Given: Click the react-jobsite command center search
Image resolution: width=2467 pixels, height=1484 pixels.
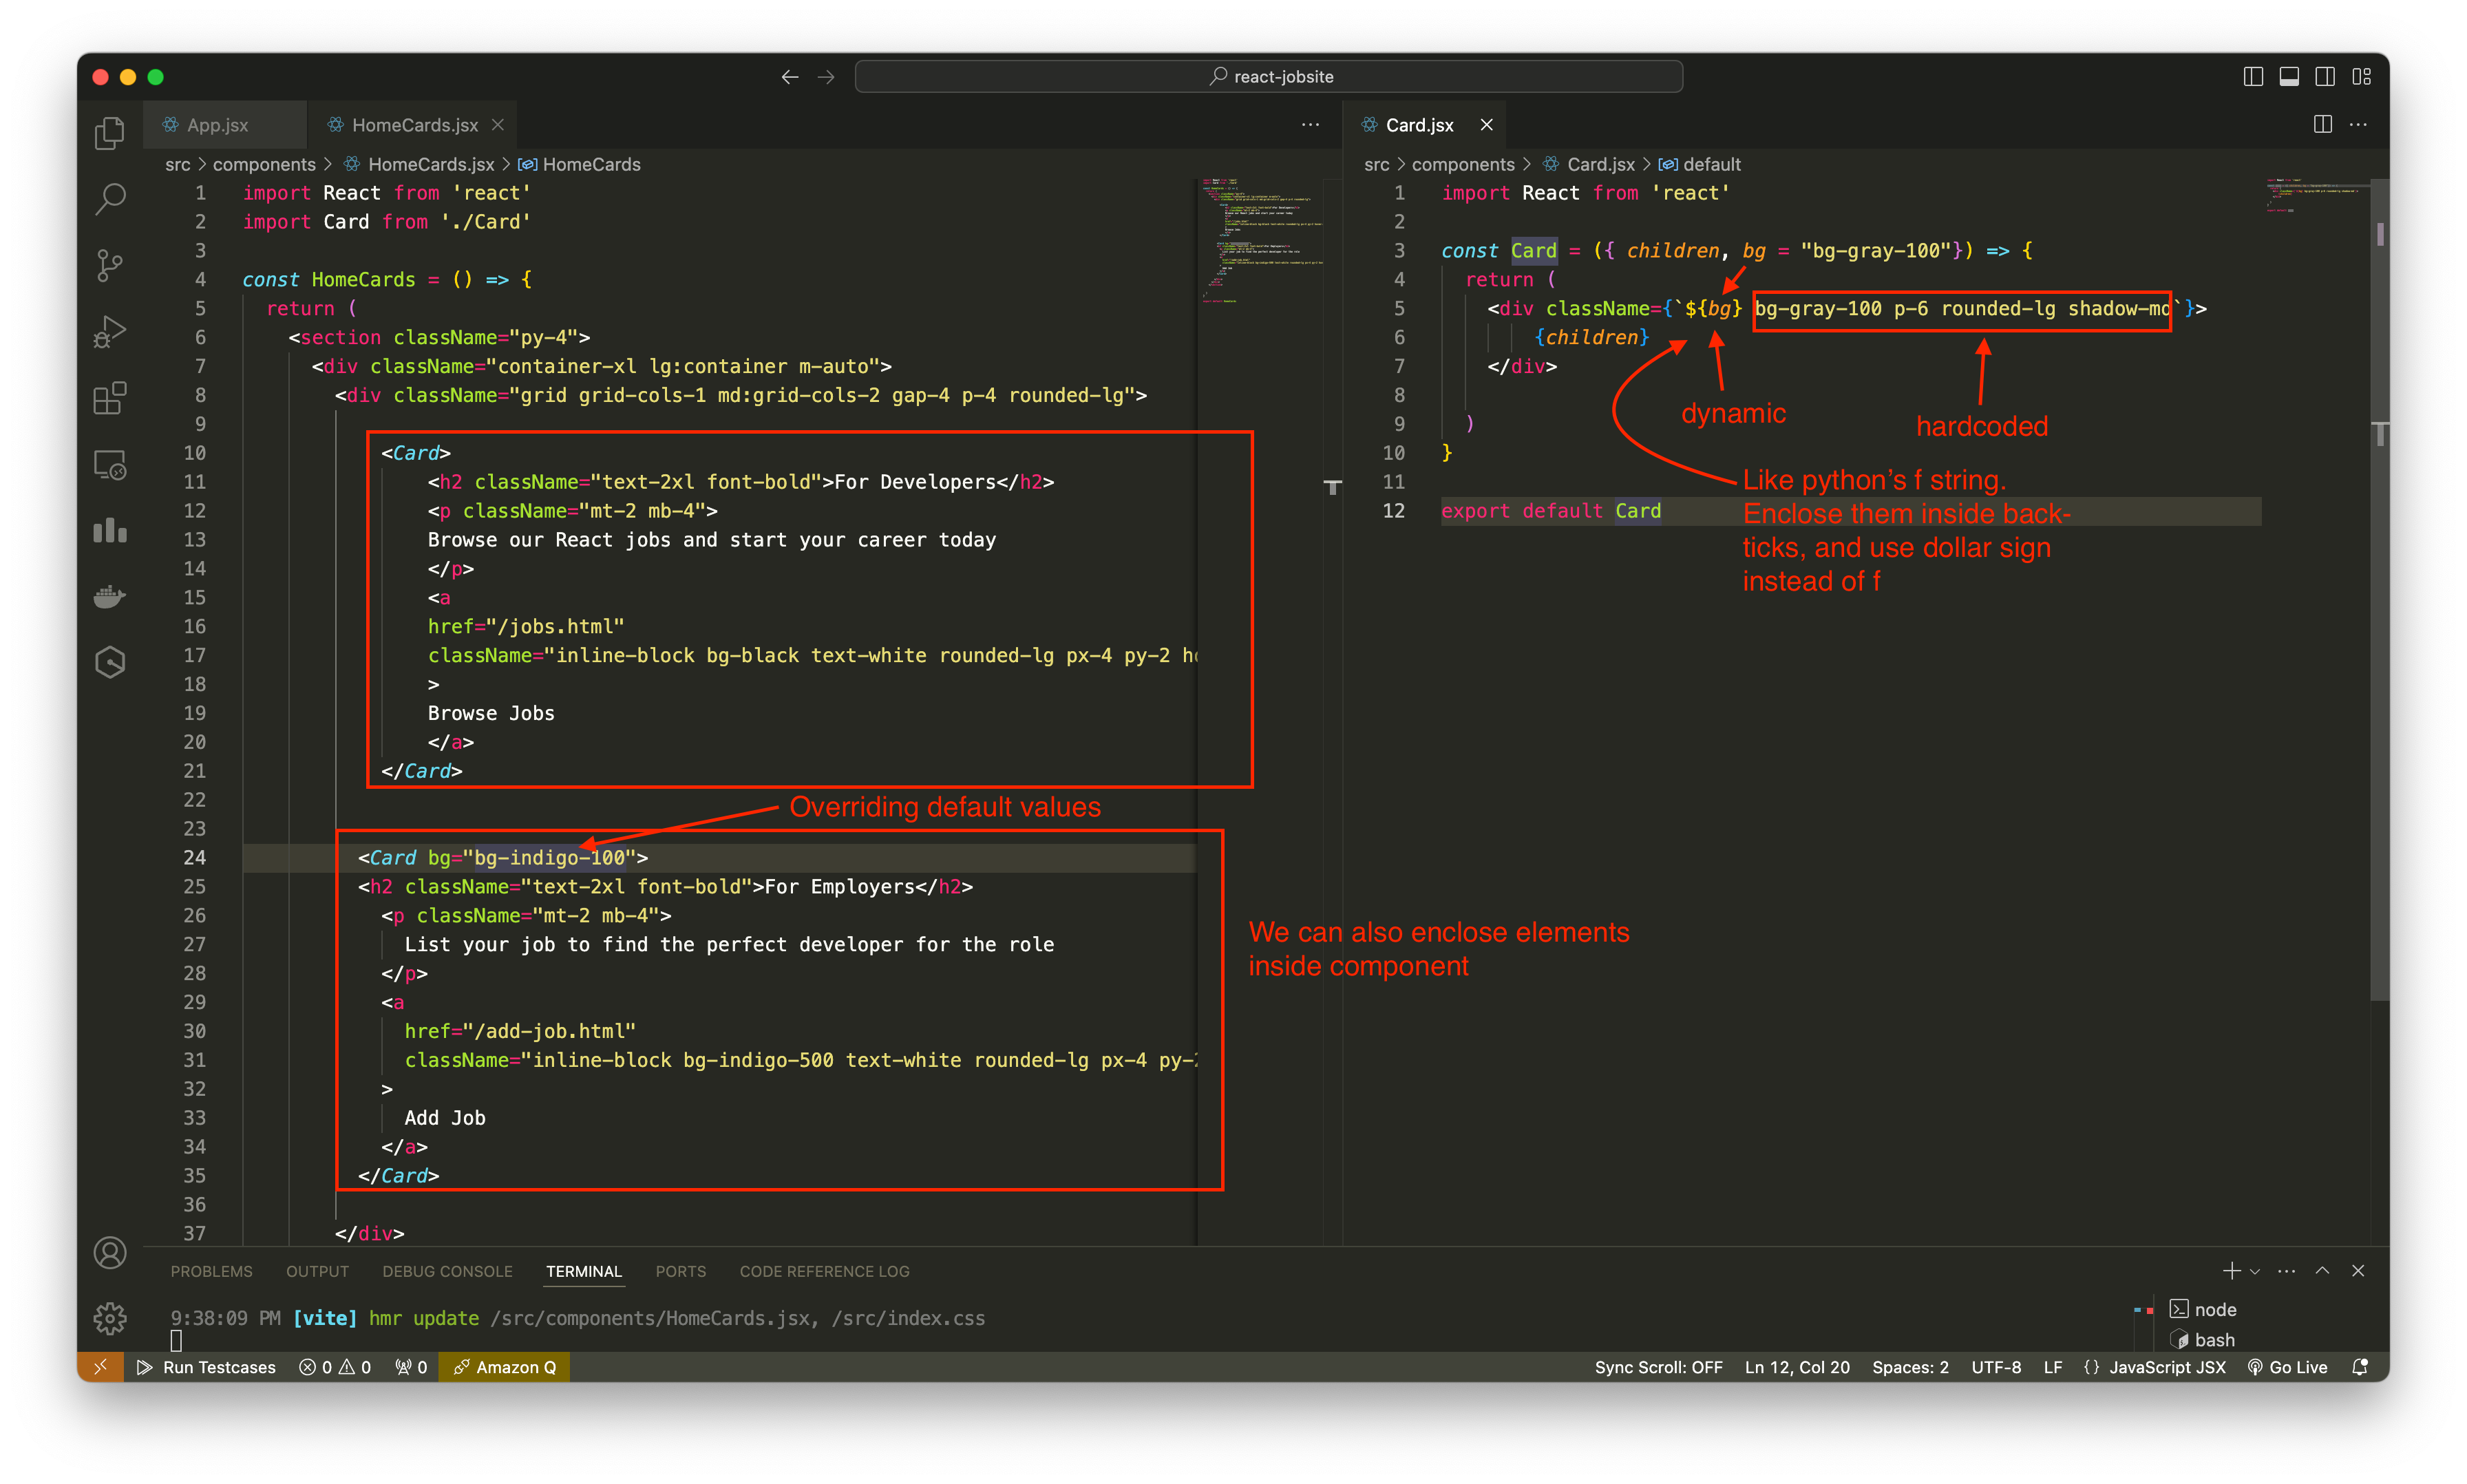Looking at the screenshot, I should click(1268, 77).
